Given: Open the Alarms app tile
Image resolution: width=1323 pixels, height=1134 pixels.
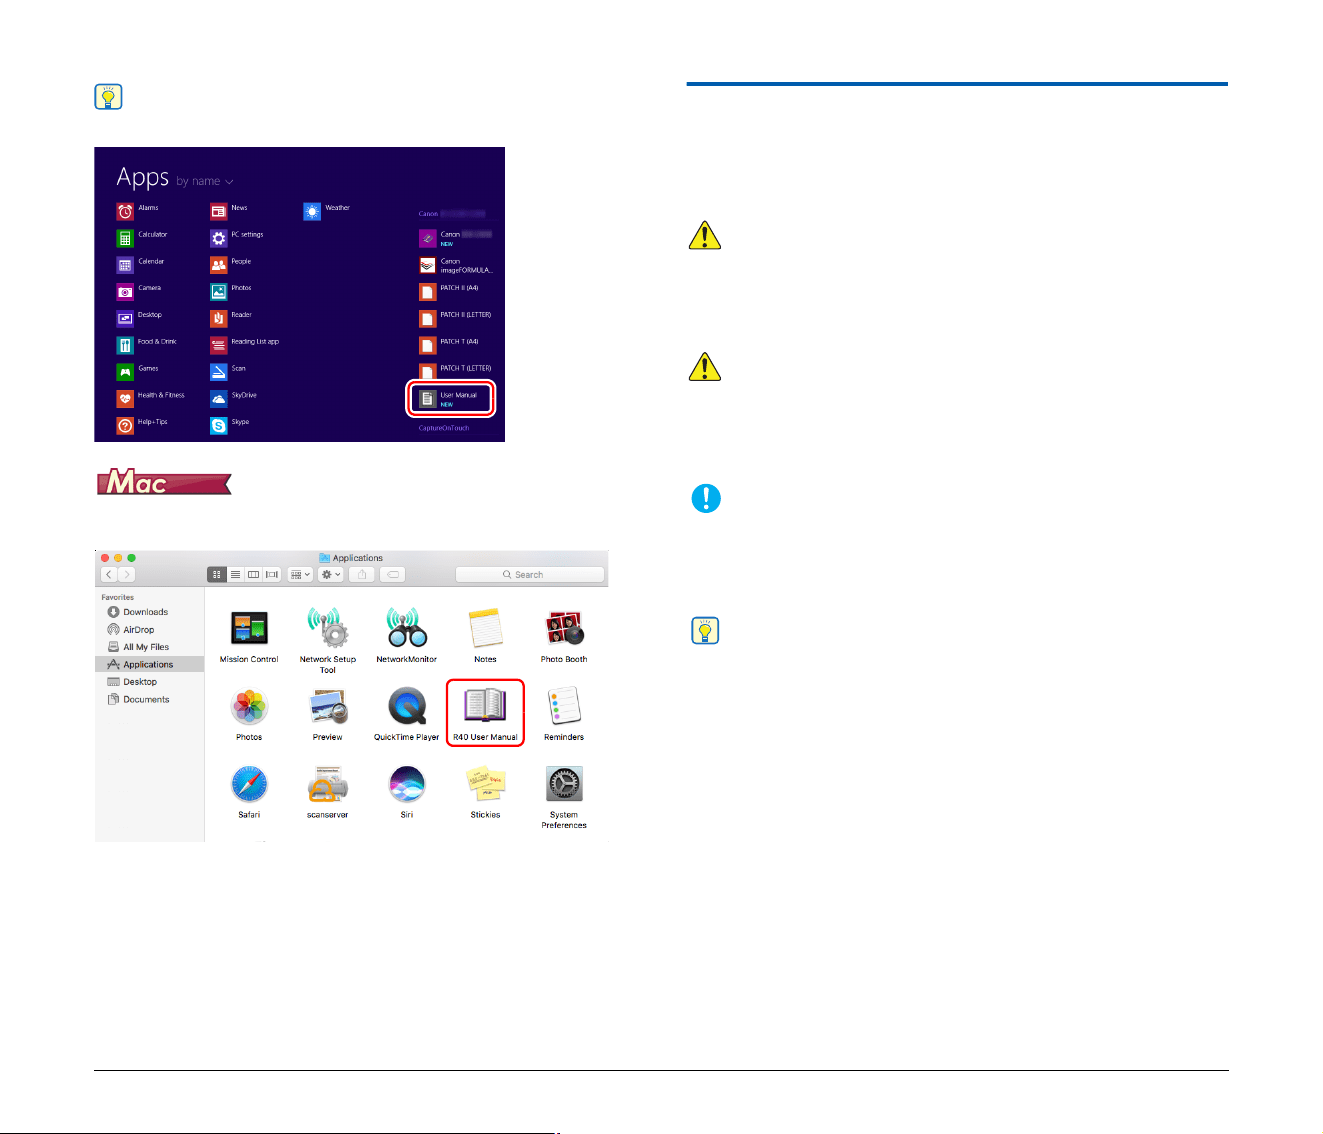Looking at the screenshot, I should click(x=137, y=211).
